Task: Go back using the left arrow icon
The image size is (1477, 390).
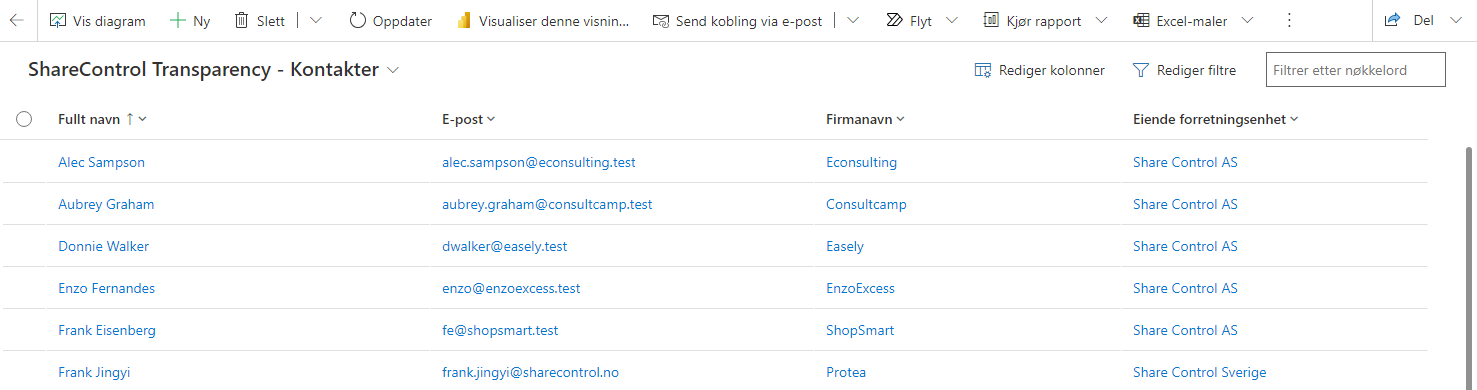Action: point(17,20)
